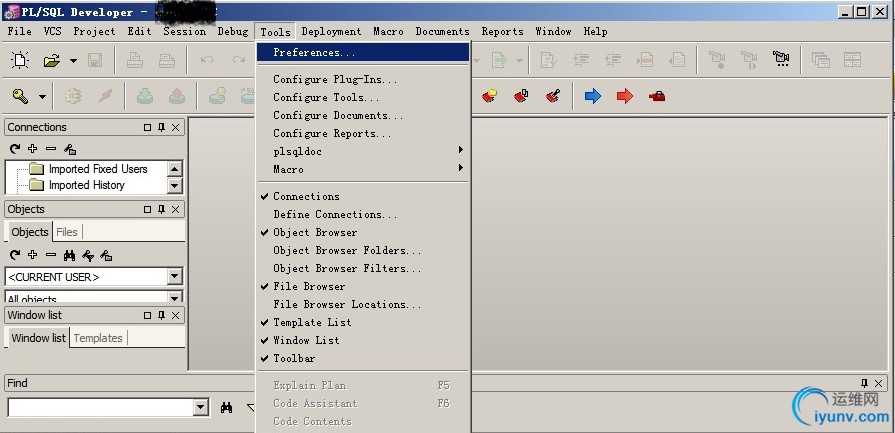Click the binoculars search icon in Find bar

[x=227, y=407]
